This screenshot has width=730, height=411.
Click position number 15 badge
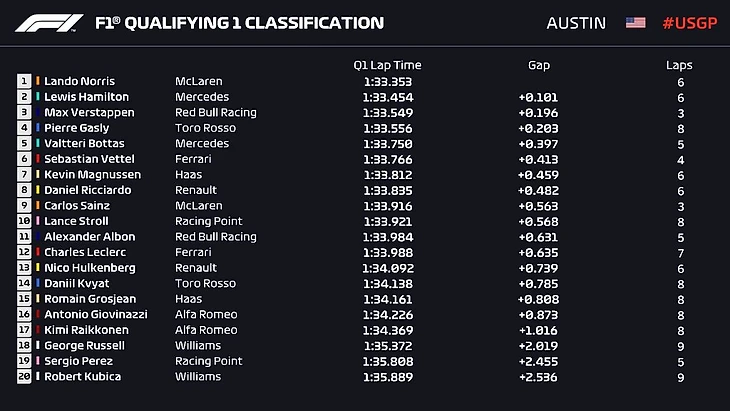point(24,299)
